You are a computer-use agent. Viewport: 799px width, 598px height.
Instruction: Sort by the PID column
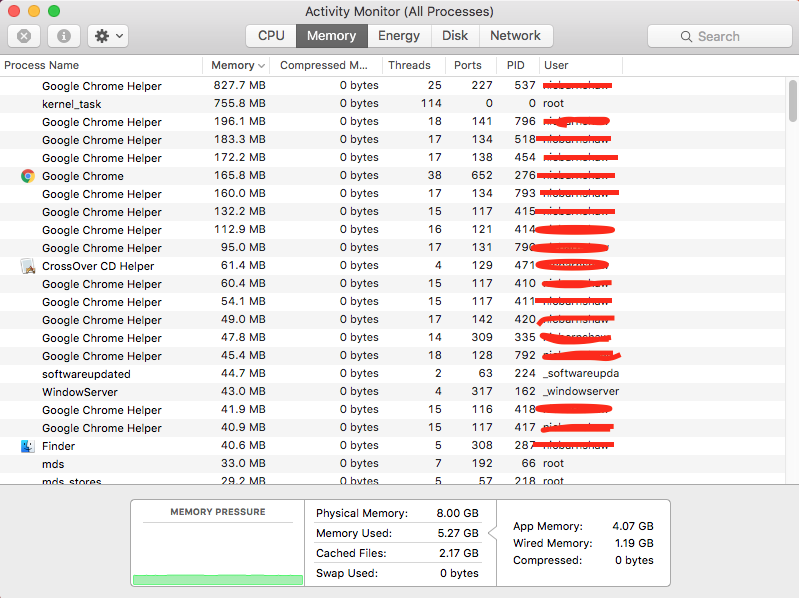click(518, 65)
